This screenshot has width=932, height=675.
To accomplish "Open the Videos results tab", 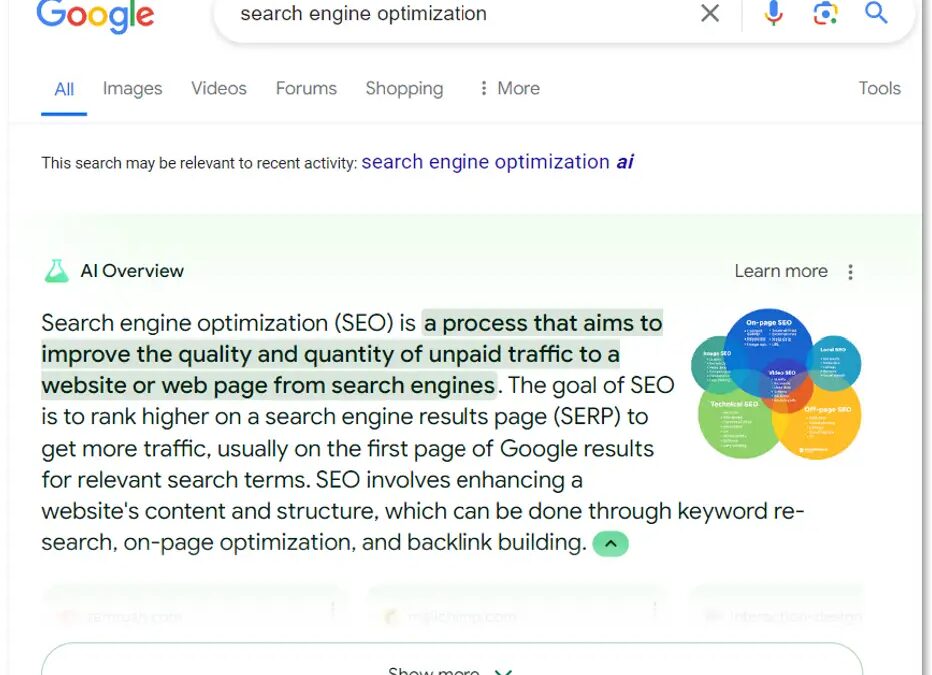I will click(x=218, y=89).
